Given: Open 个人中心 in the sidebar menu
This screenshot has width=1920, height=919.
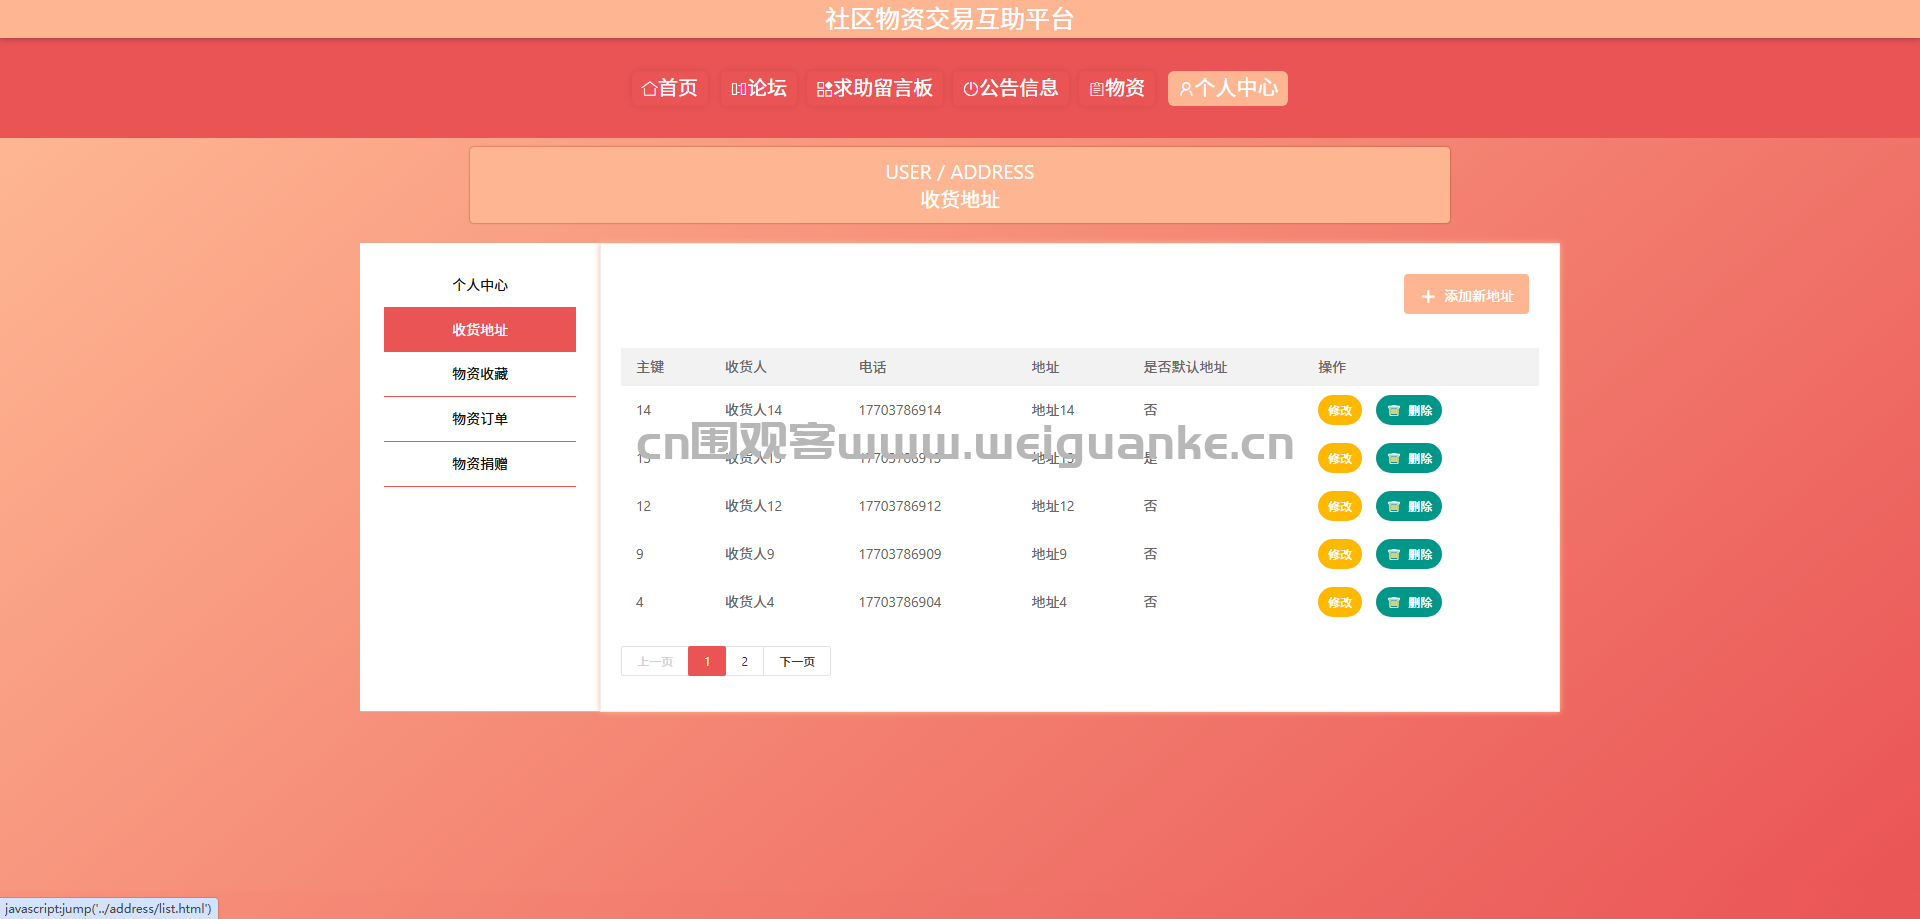Looking at the screenshot, I should (x=480, y=285).
